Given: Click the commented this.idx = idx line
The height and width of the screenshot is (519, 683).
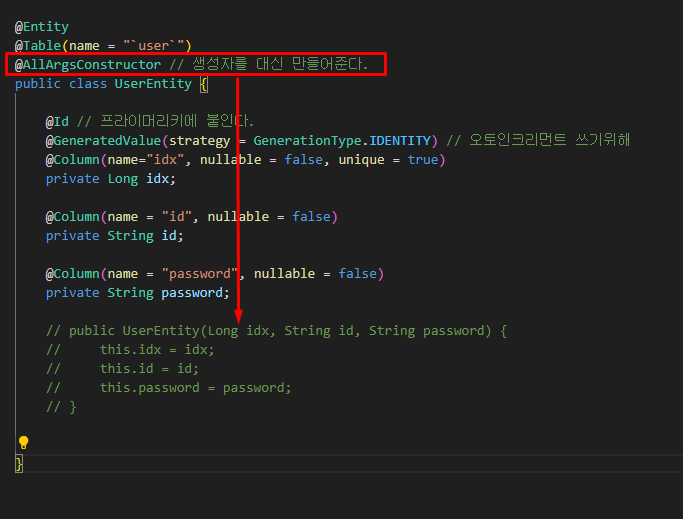Looking at the screenshot, I should pos(130,350).
